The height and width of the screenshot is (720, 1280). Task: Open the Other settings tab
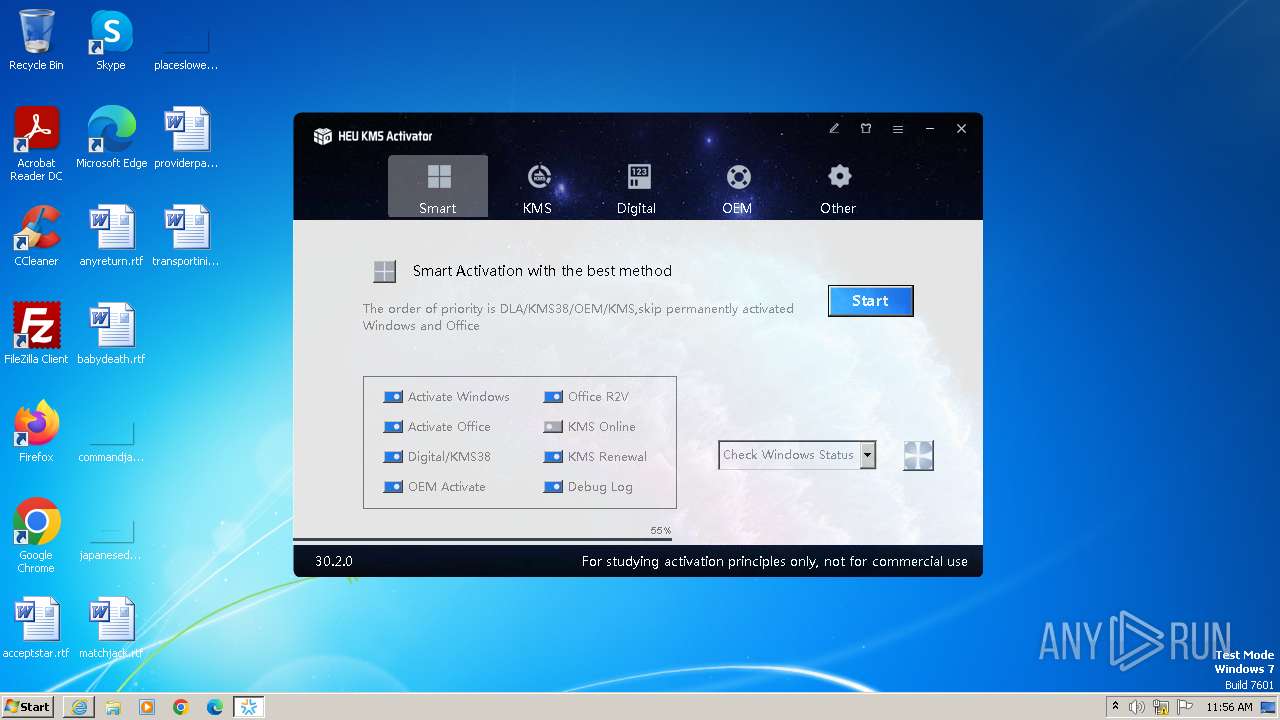tap(838, 187)
